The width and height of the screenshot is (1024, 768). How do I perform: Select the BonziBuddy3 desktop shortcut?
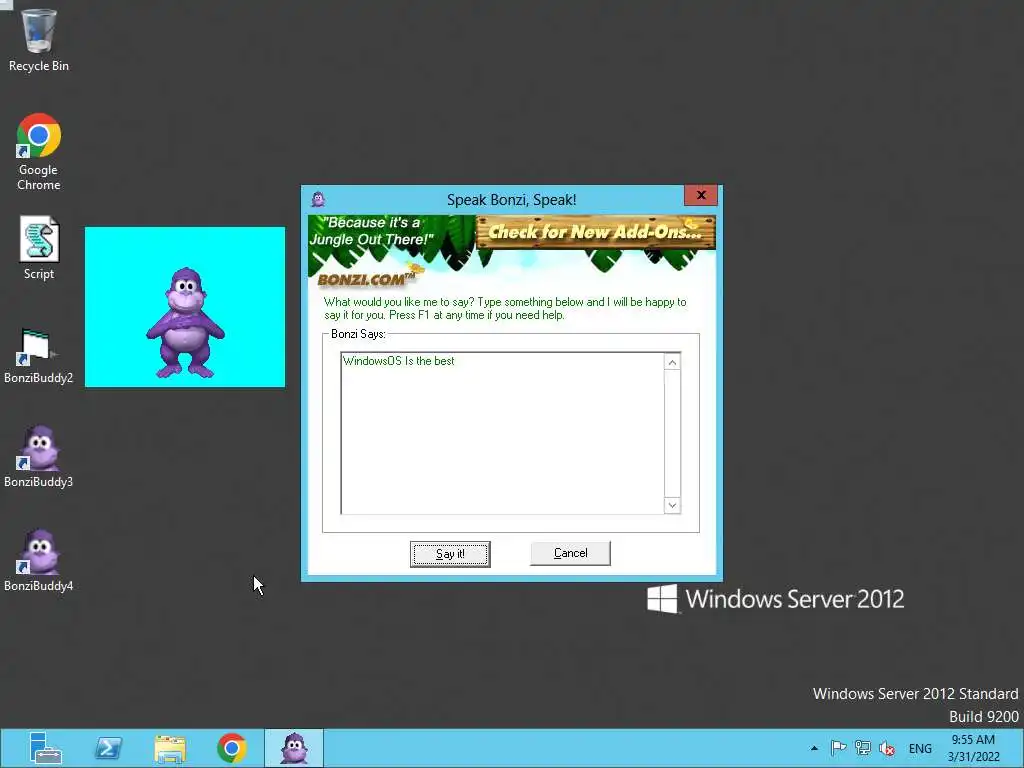[39, 457]
